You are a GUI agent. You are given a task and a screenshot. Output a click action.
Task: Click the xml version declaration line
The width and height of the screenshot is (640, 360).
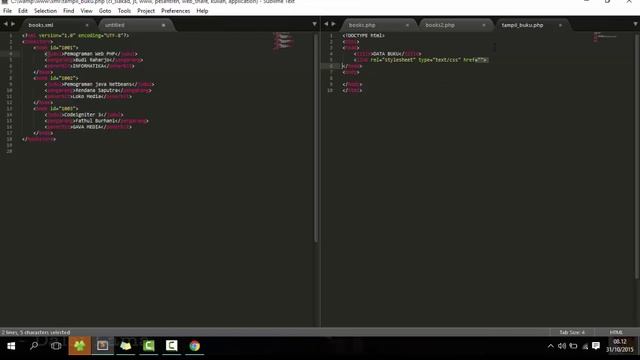click(x=76, y=36)
